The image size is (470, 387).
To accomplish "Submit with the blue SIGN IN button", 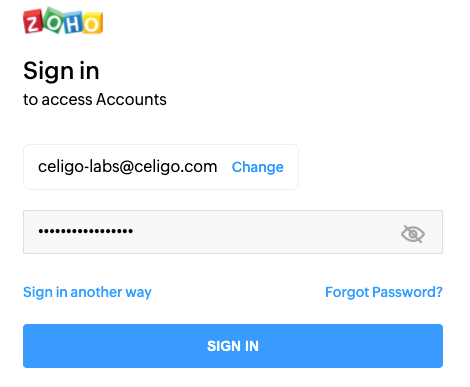I will [x=233, y=346].
